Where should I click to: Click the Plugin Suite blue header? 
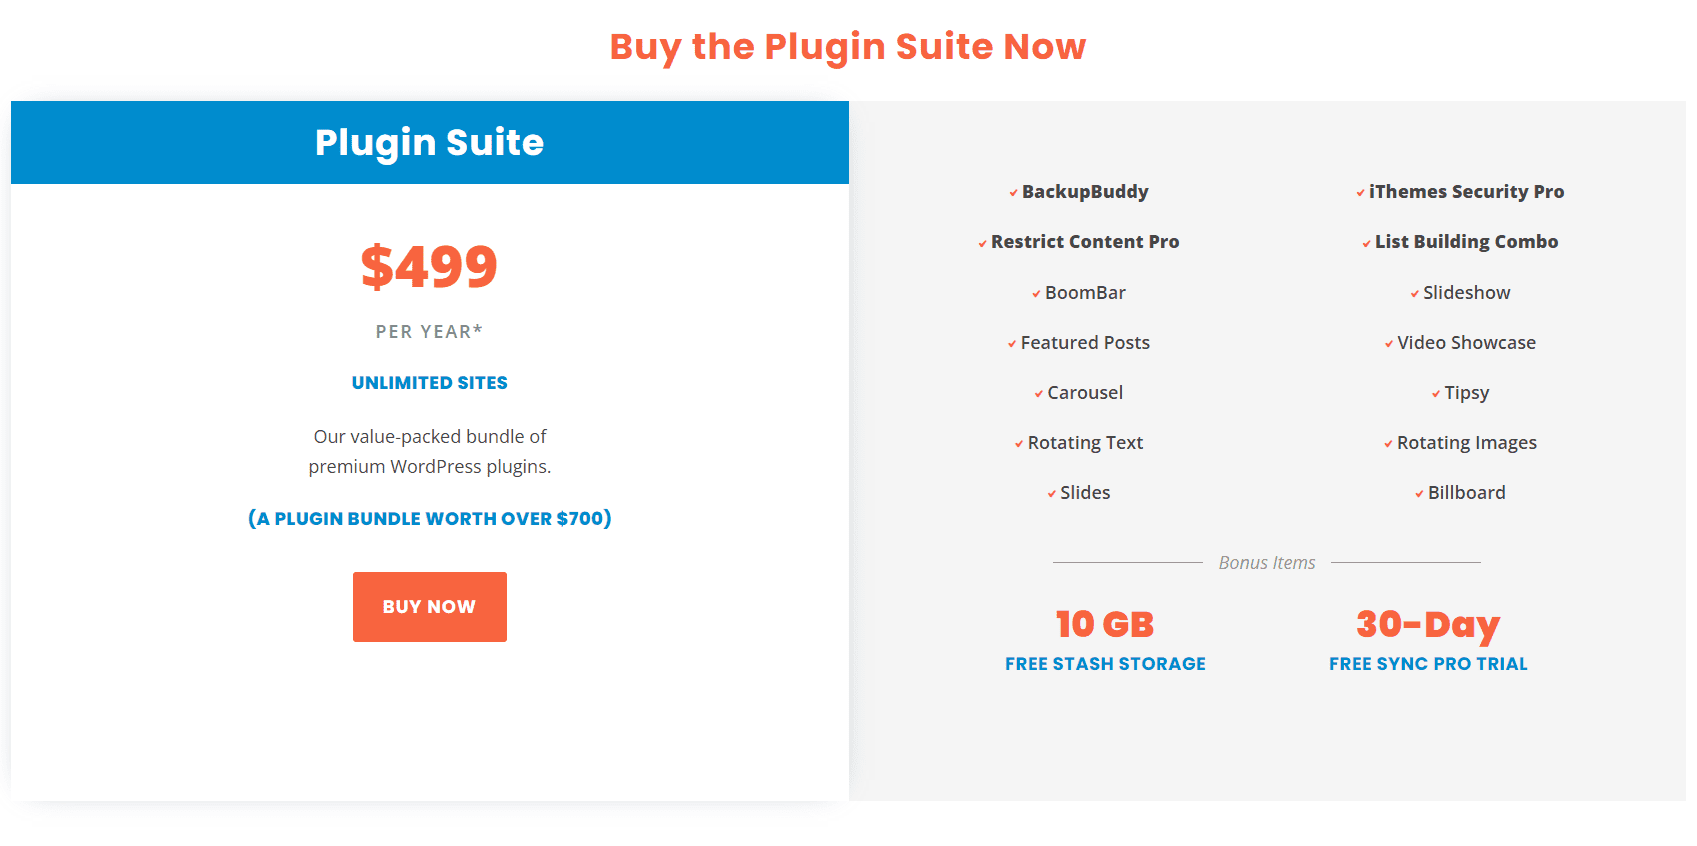pos(430,142)
